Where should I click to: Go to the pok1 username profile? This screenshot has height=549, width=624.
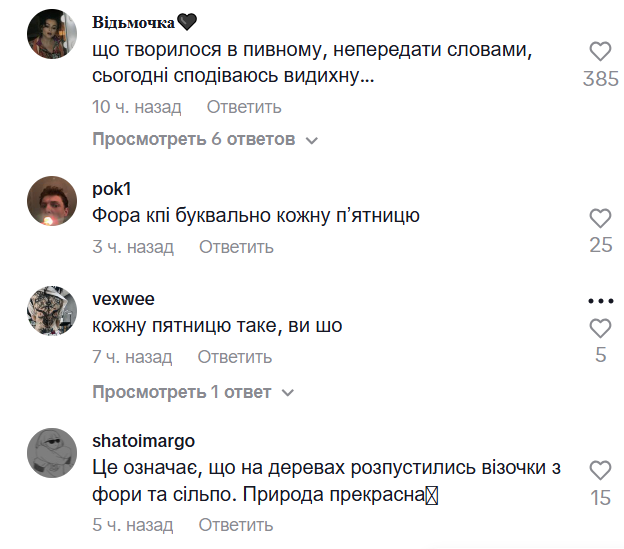click(x=111, y=189)
